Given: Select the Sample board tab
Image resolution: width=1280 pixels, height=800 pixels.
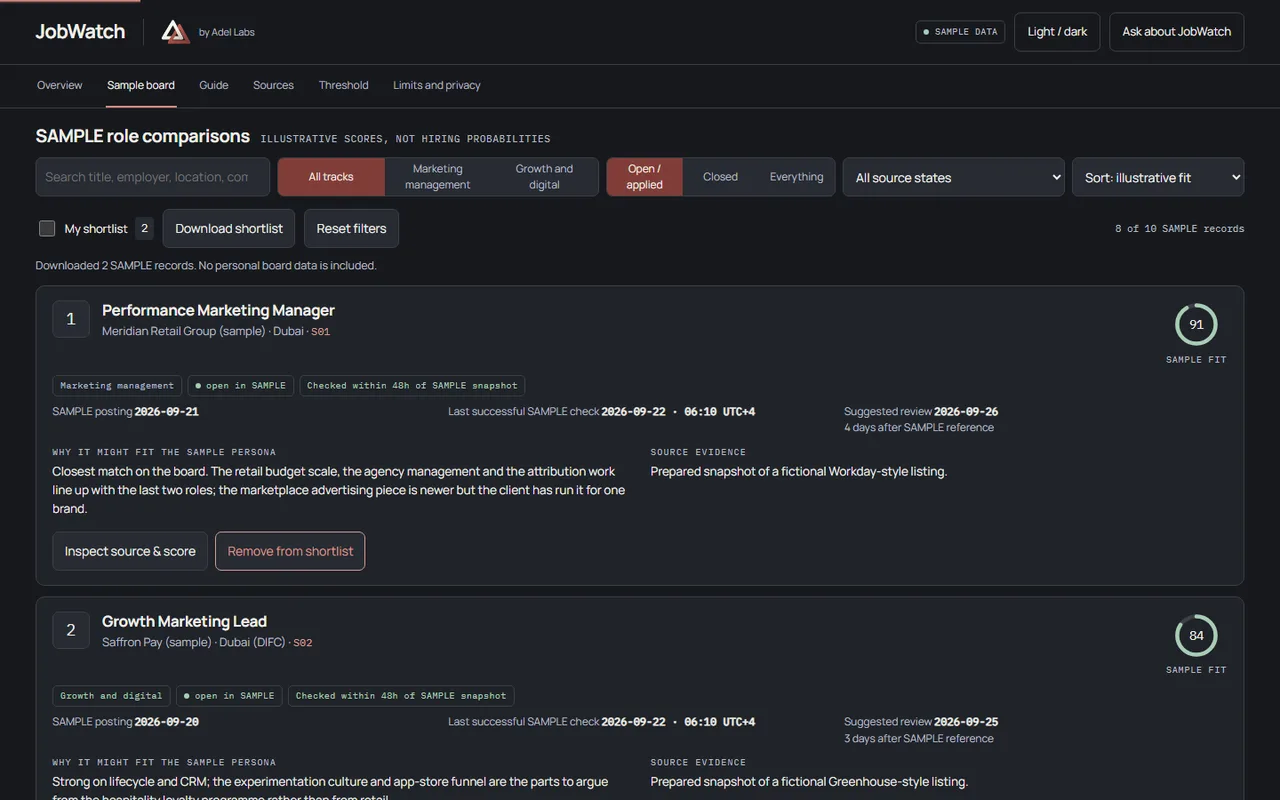Looking at the screenshot, I should point(141,85).
